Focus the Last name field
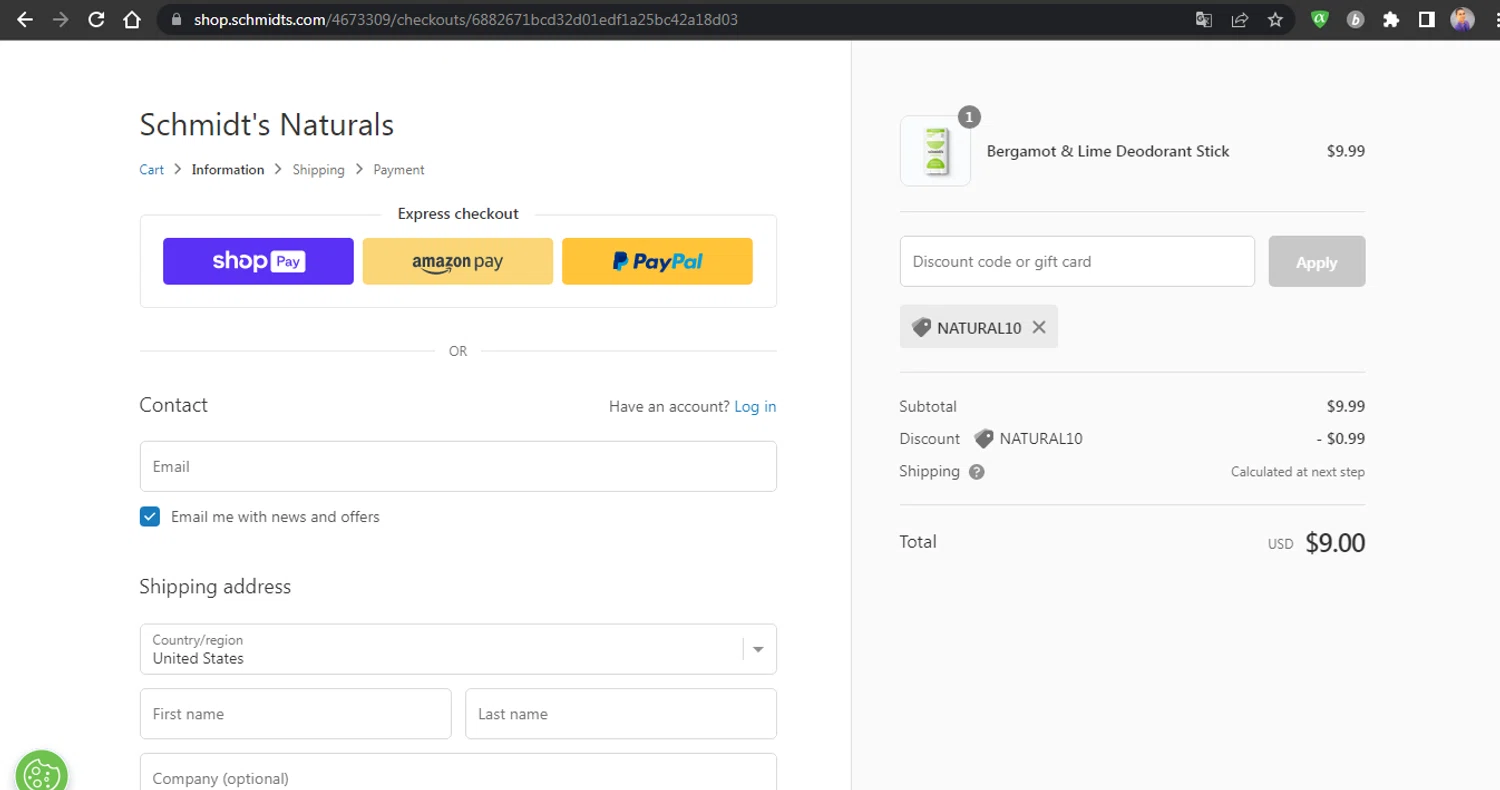The height and width of the screenshot is (790, 1500). pyautogui.click(x=621, y=714)
